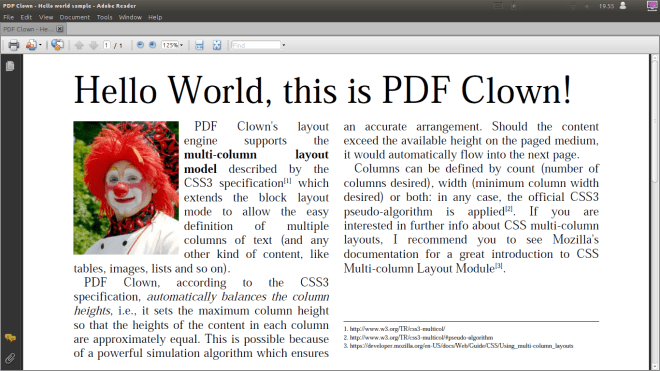The image size is (660, 371).
Task: Open the dropdown arrow beside the share icon
Action: [40, 45]
